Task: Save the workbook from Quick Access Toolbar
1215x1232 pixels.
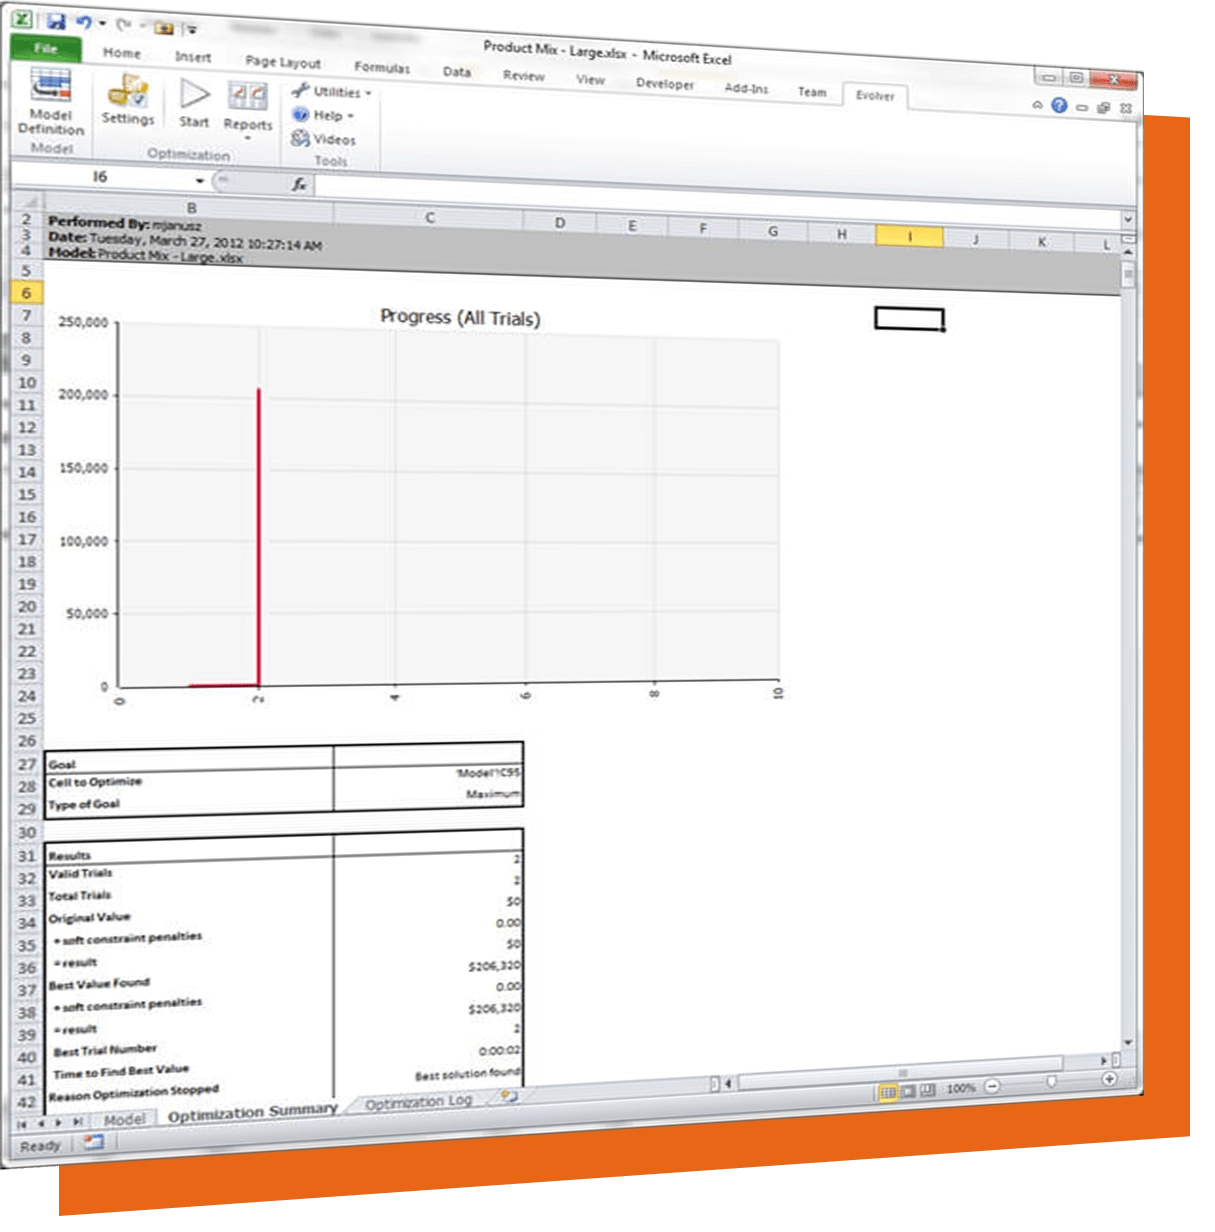Action: [56, 23]
